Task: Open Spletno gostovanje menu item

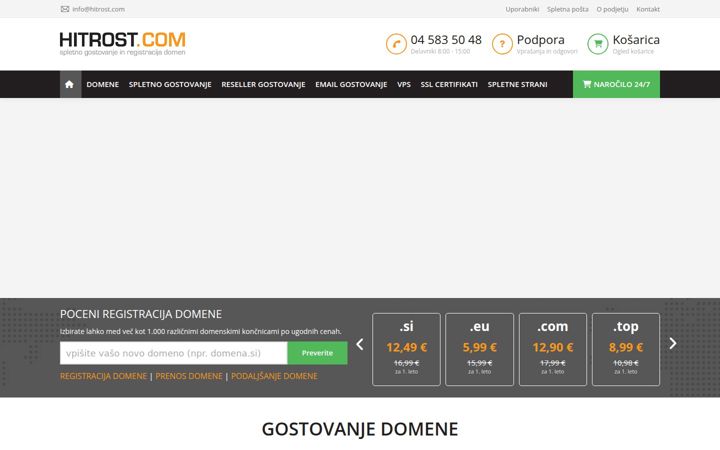Action: point(170,84)
